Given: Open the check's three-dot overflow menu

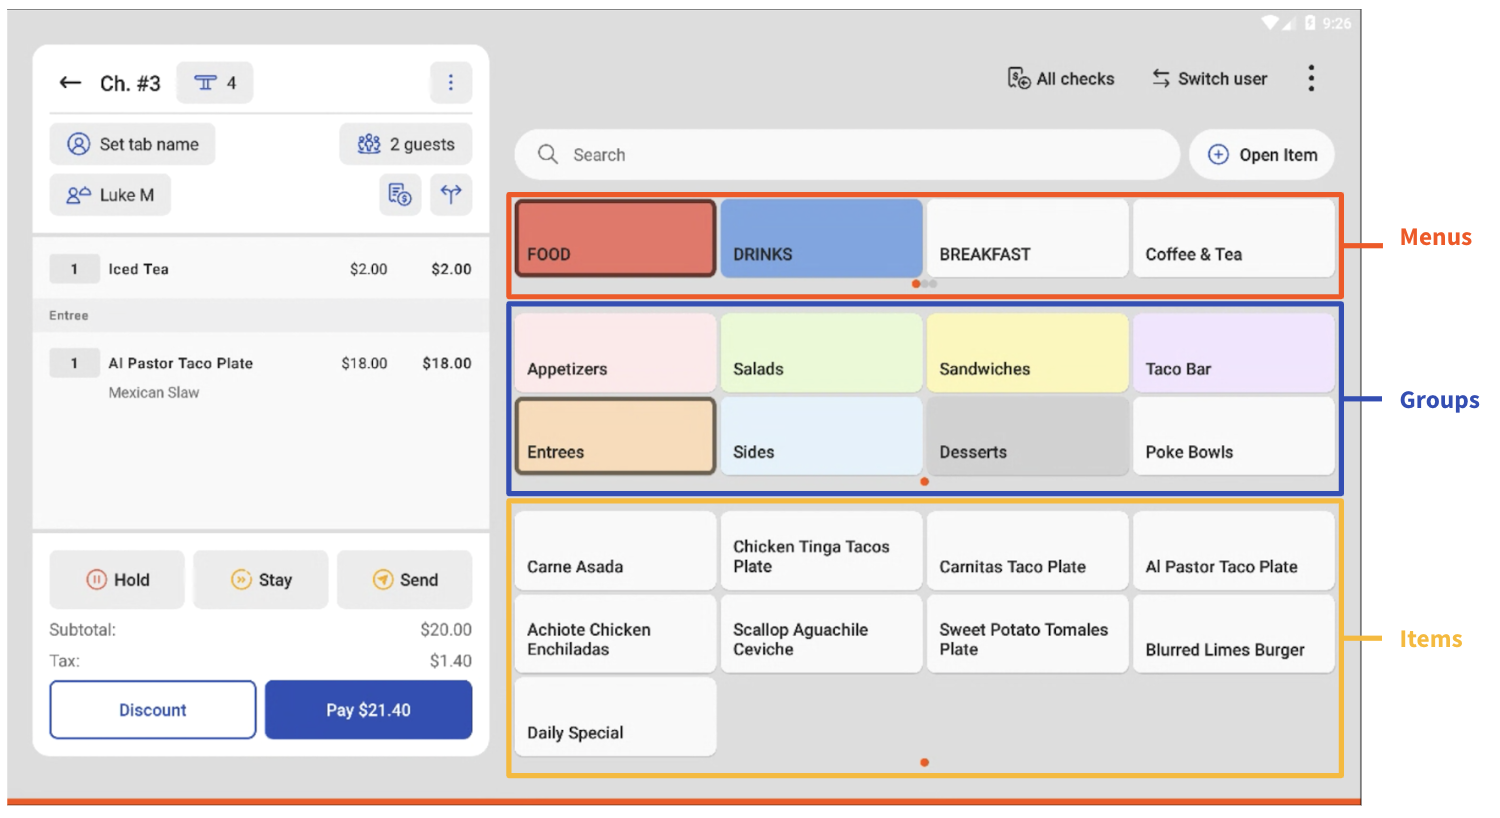Looking at the screenshot, I should [451, 82].
